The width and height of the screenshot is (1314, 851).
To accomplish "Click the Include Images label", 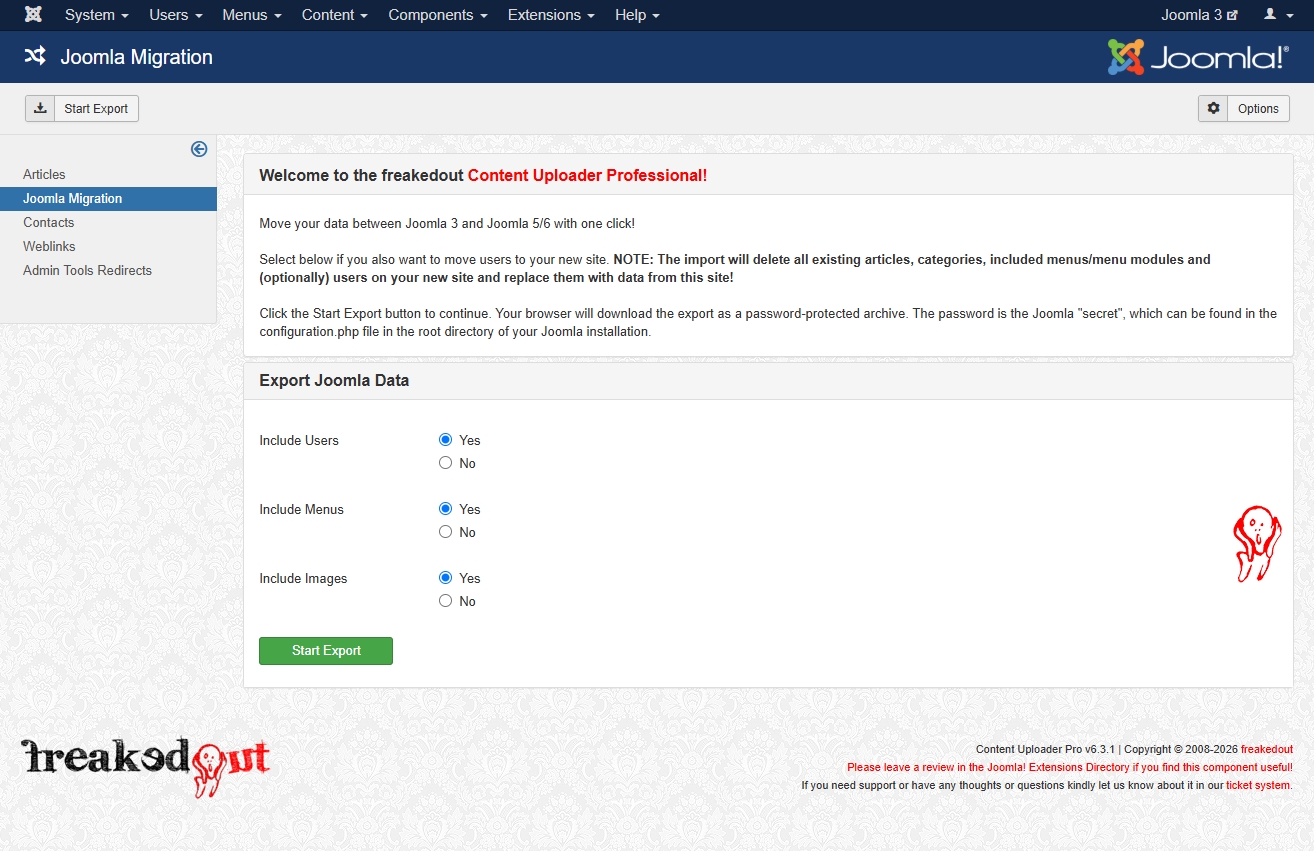I will (x=303, y=578).
